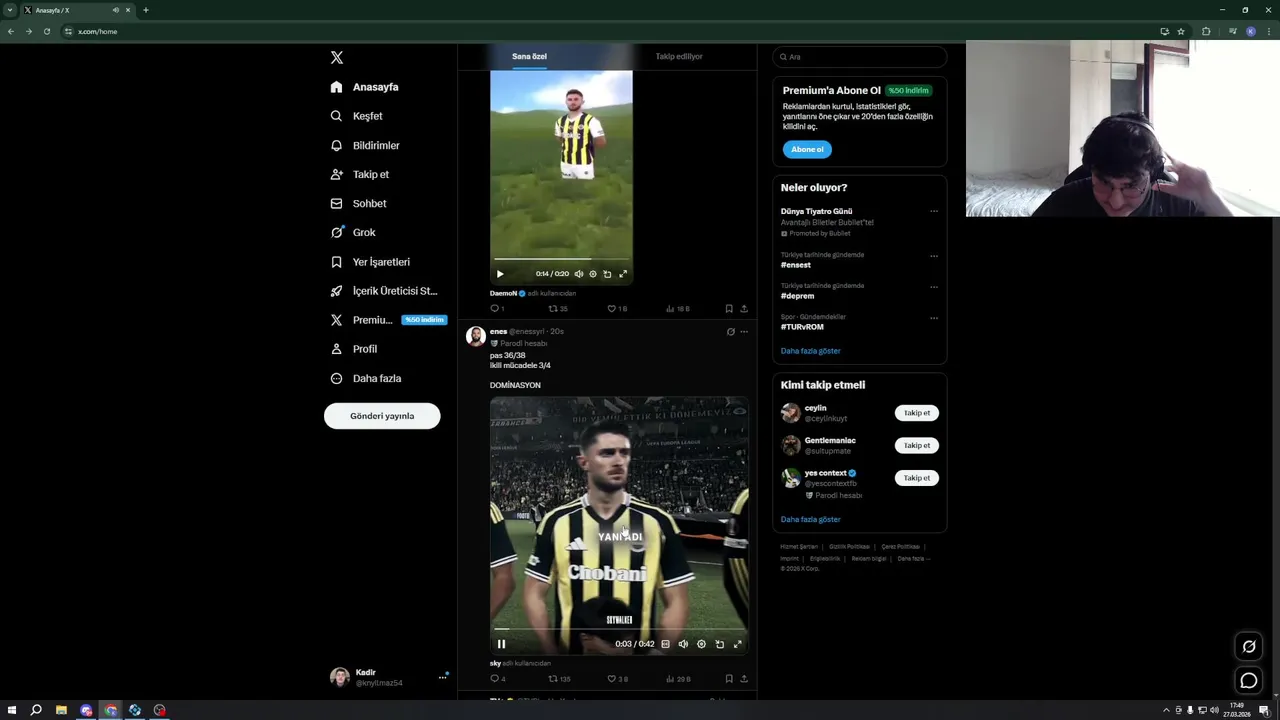Open Windows search on the taskbar
Image resolution: width=1280 pixels, height=720 pixels.
click(x=36, y=710)
